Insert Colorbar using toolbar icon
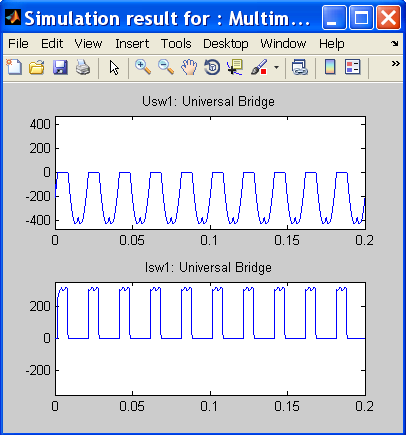The height and width of the screenshot is (435, 406). click(330, 67)
